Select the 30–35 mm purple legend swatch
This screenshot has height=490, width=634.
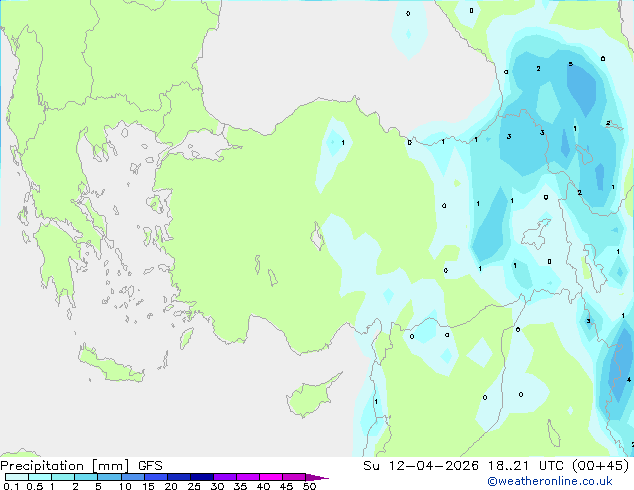coord(225,477)
